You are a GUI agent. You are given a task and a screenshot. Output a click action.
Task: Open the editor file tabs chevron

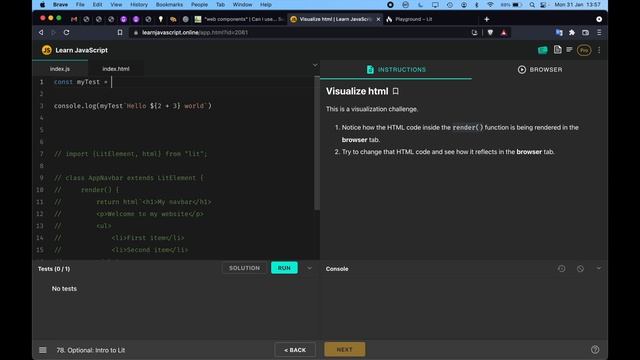click(315, 65)
